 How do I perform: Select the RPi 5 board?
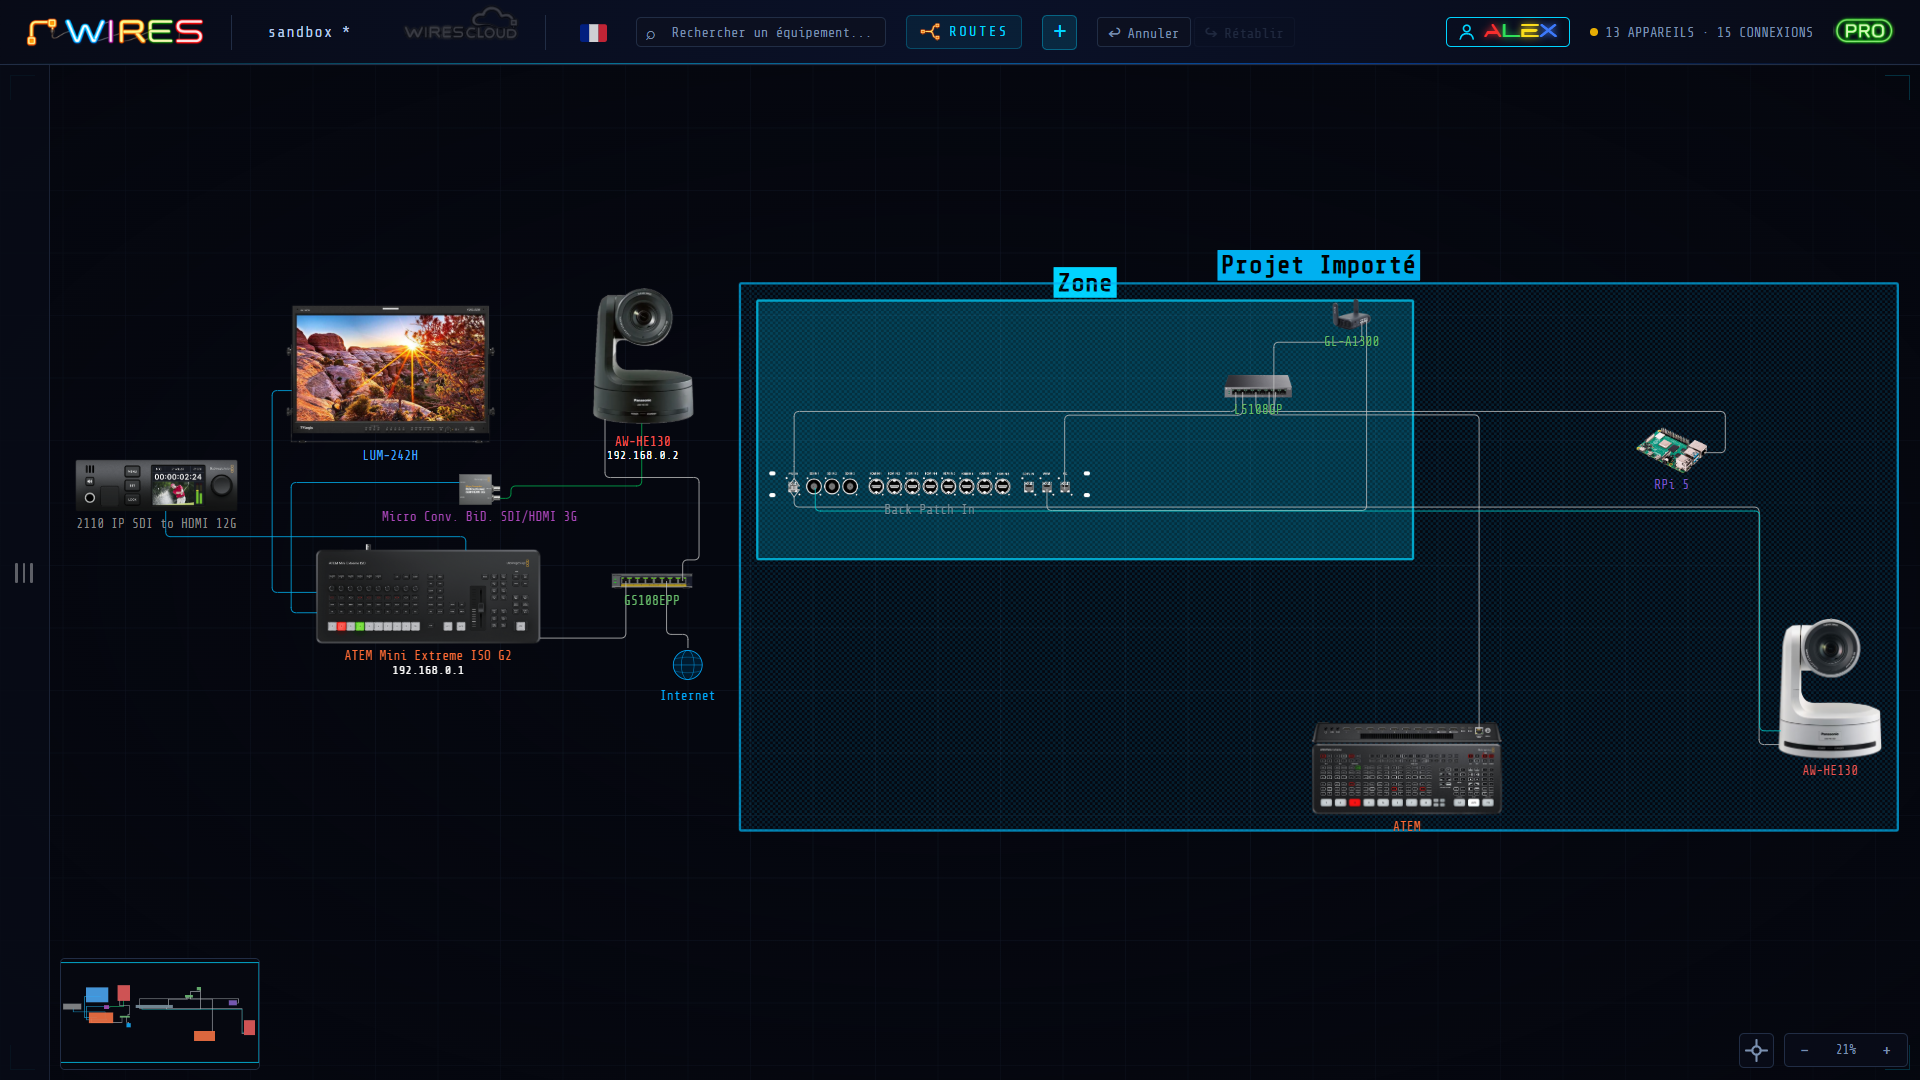point(1671,450)
